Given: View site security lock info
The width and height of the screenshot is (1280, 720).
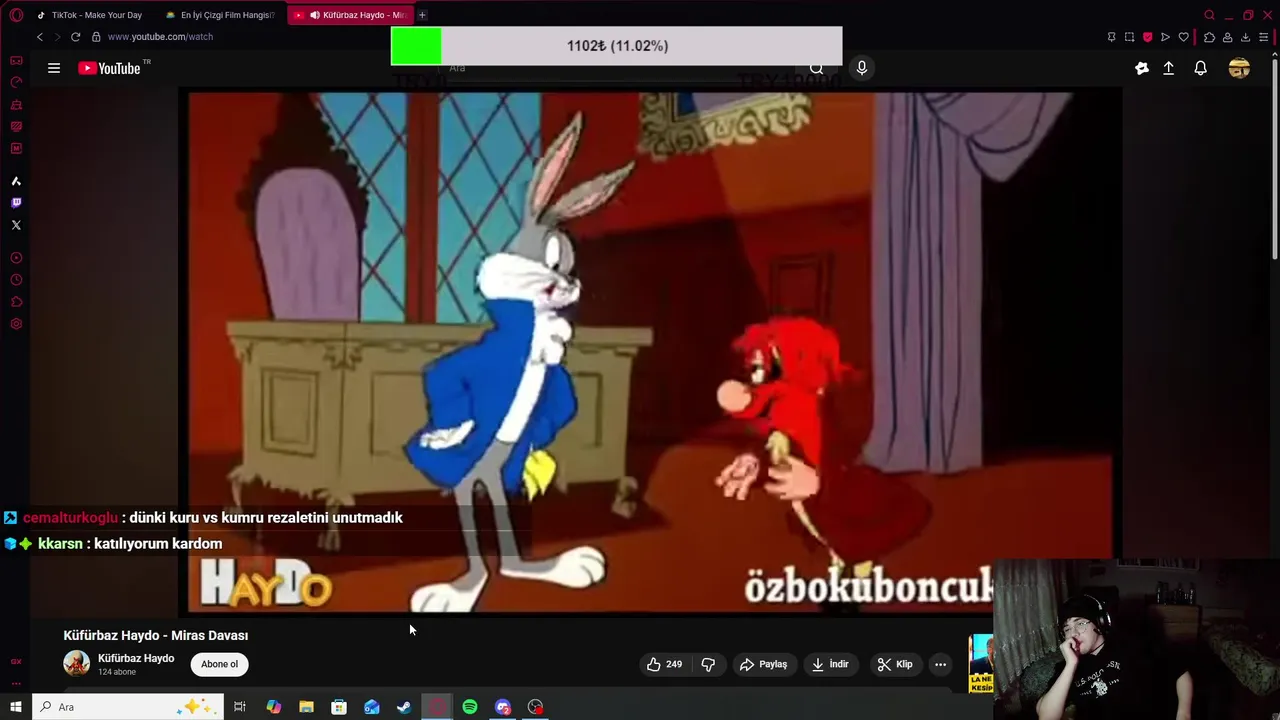Looking at the screenshot, I should point(96,37).
